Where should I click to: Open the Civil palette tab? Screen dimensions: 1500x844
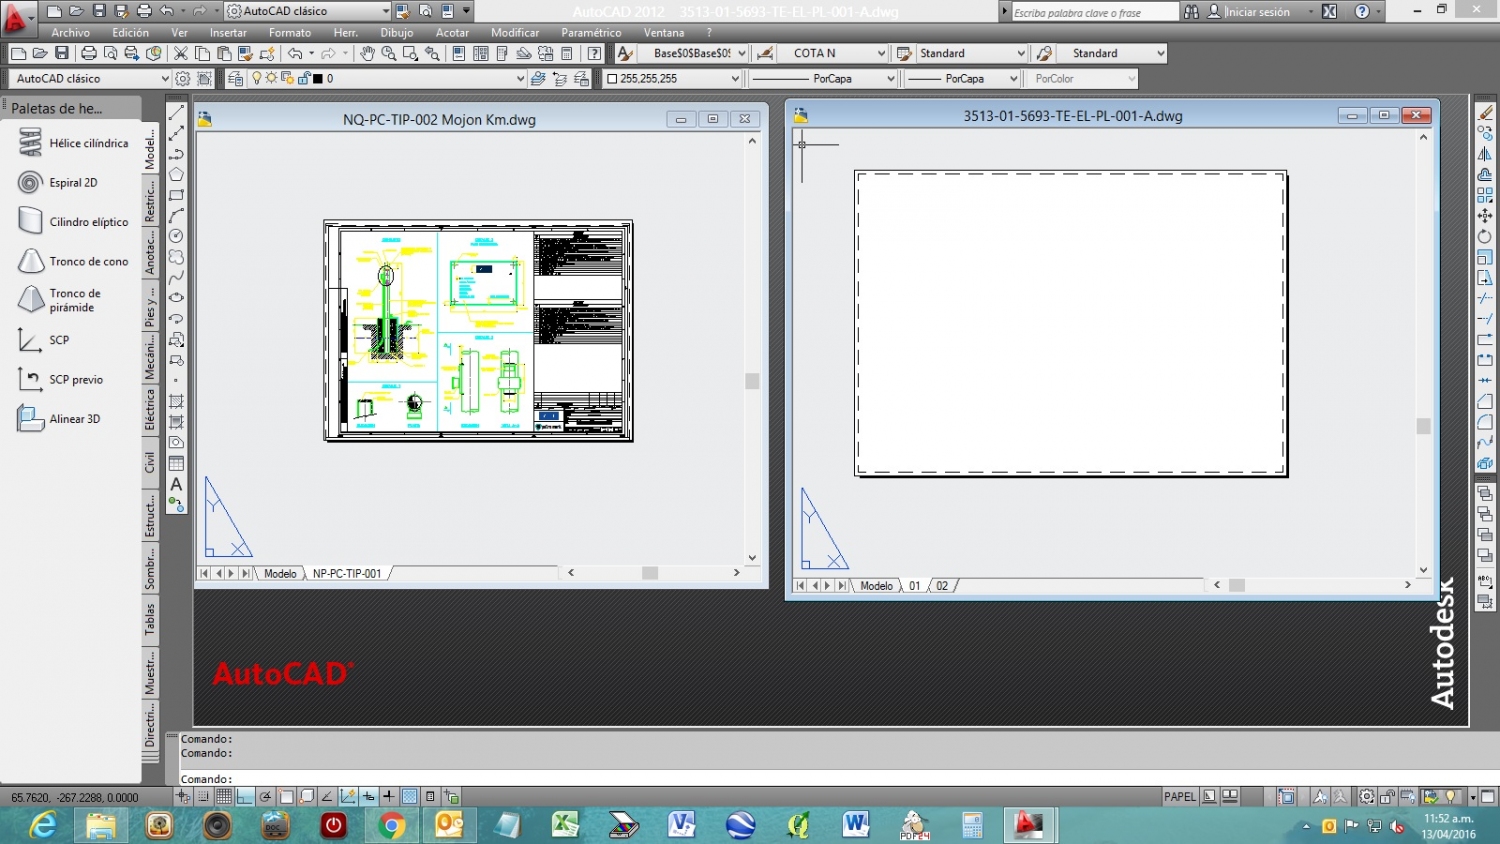[150, 462]
